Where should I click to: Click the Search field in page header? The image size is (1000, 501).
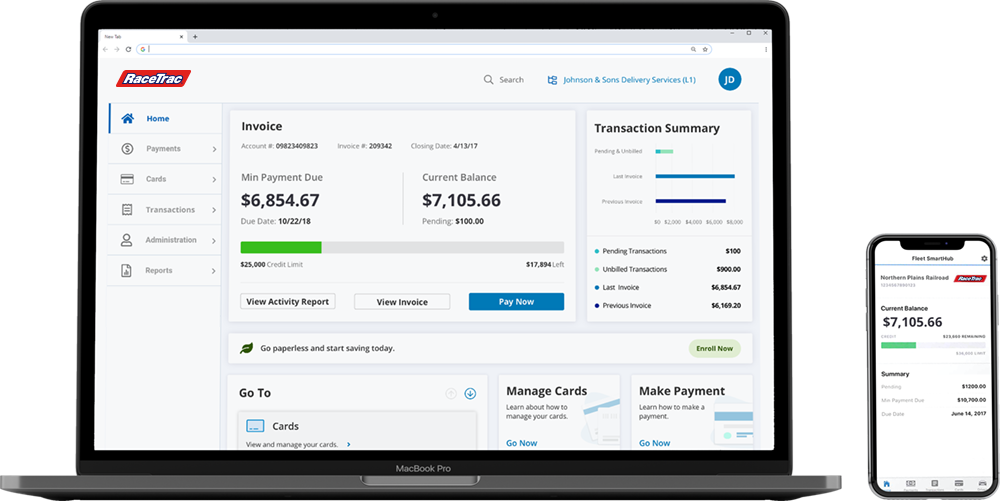[504, 80]
